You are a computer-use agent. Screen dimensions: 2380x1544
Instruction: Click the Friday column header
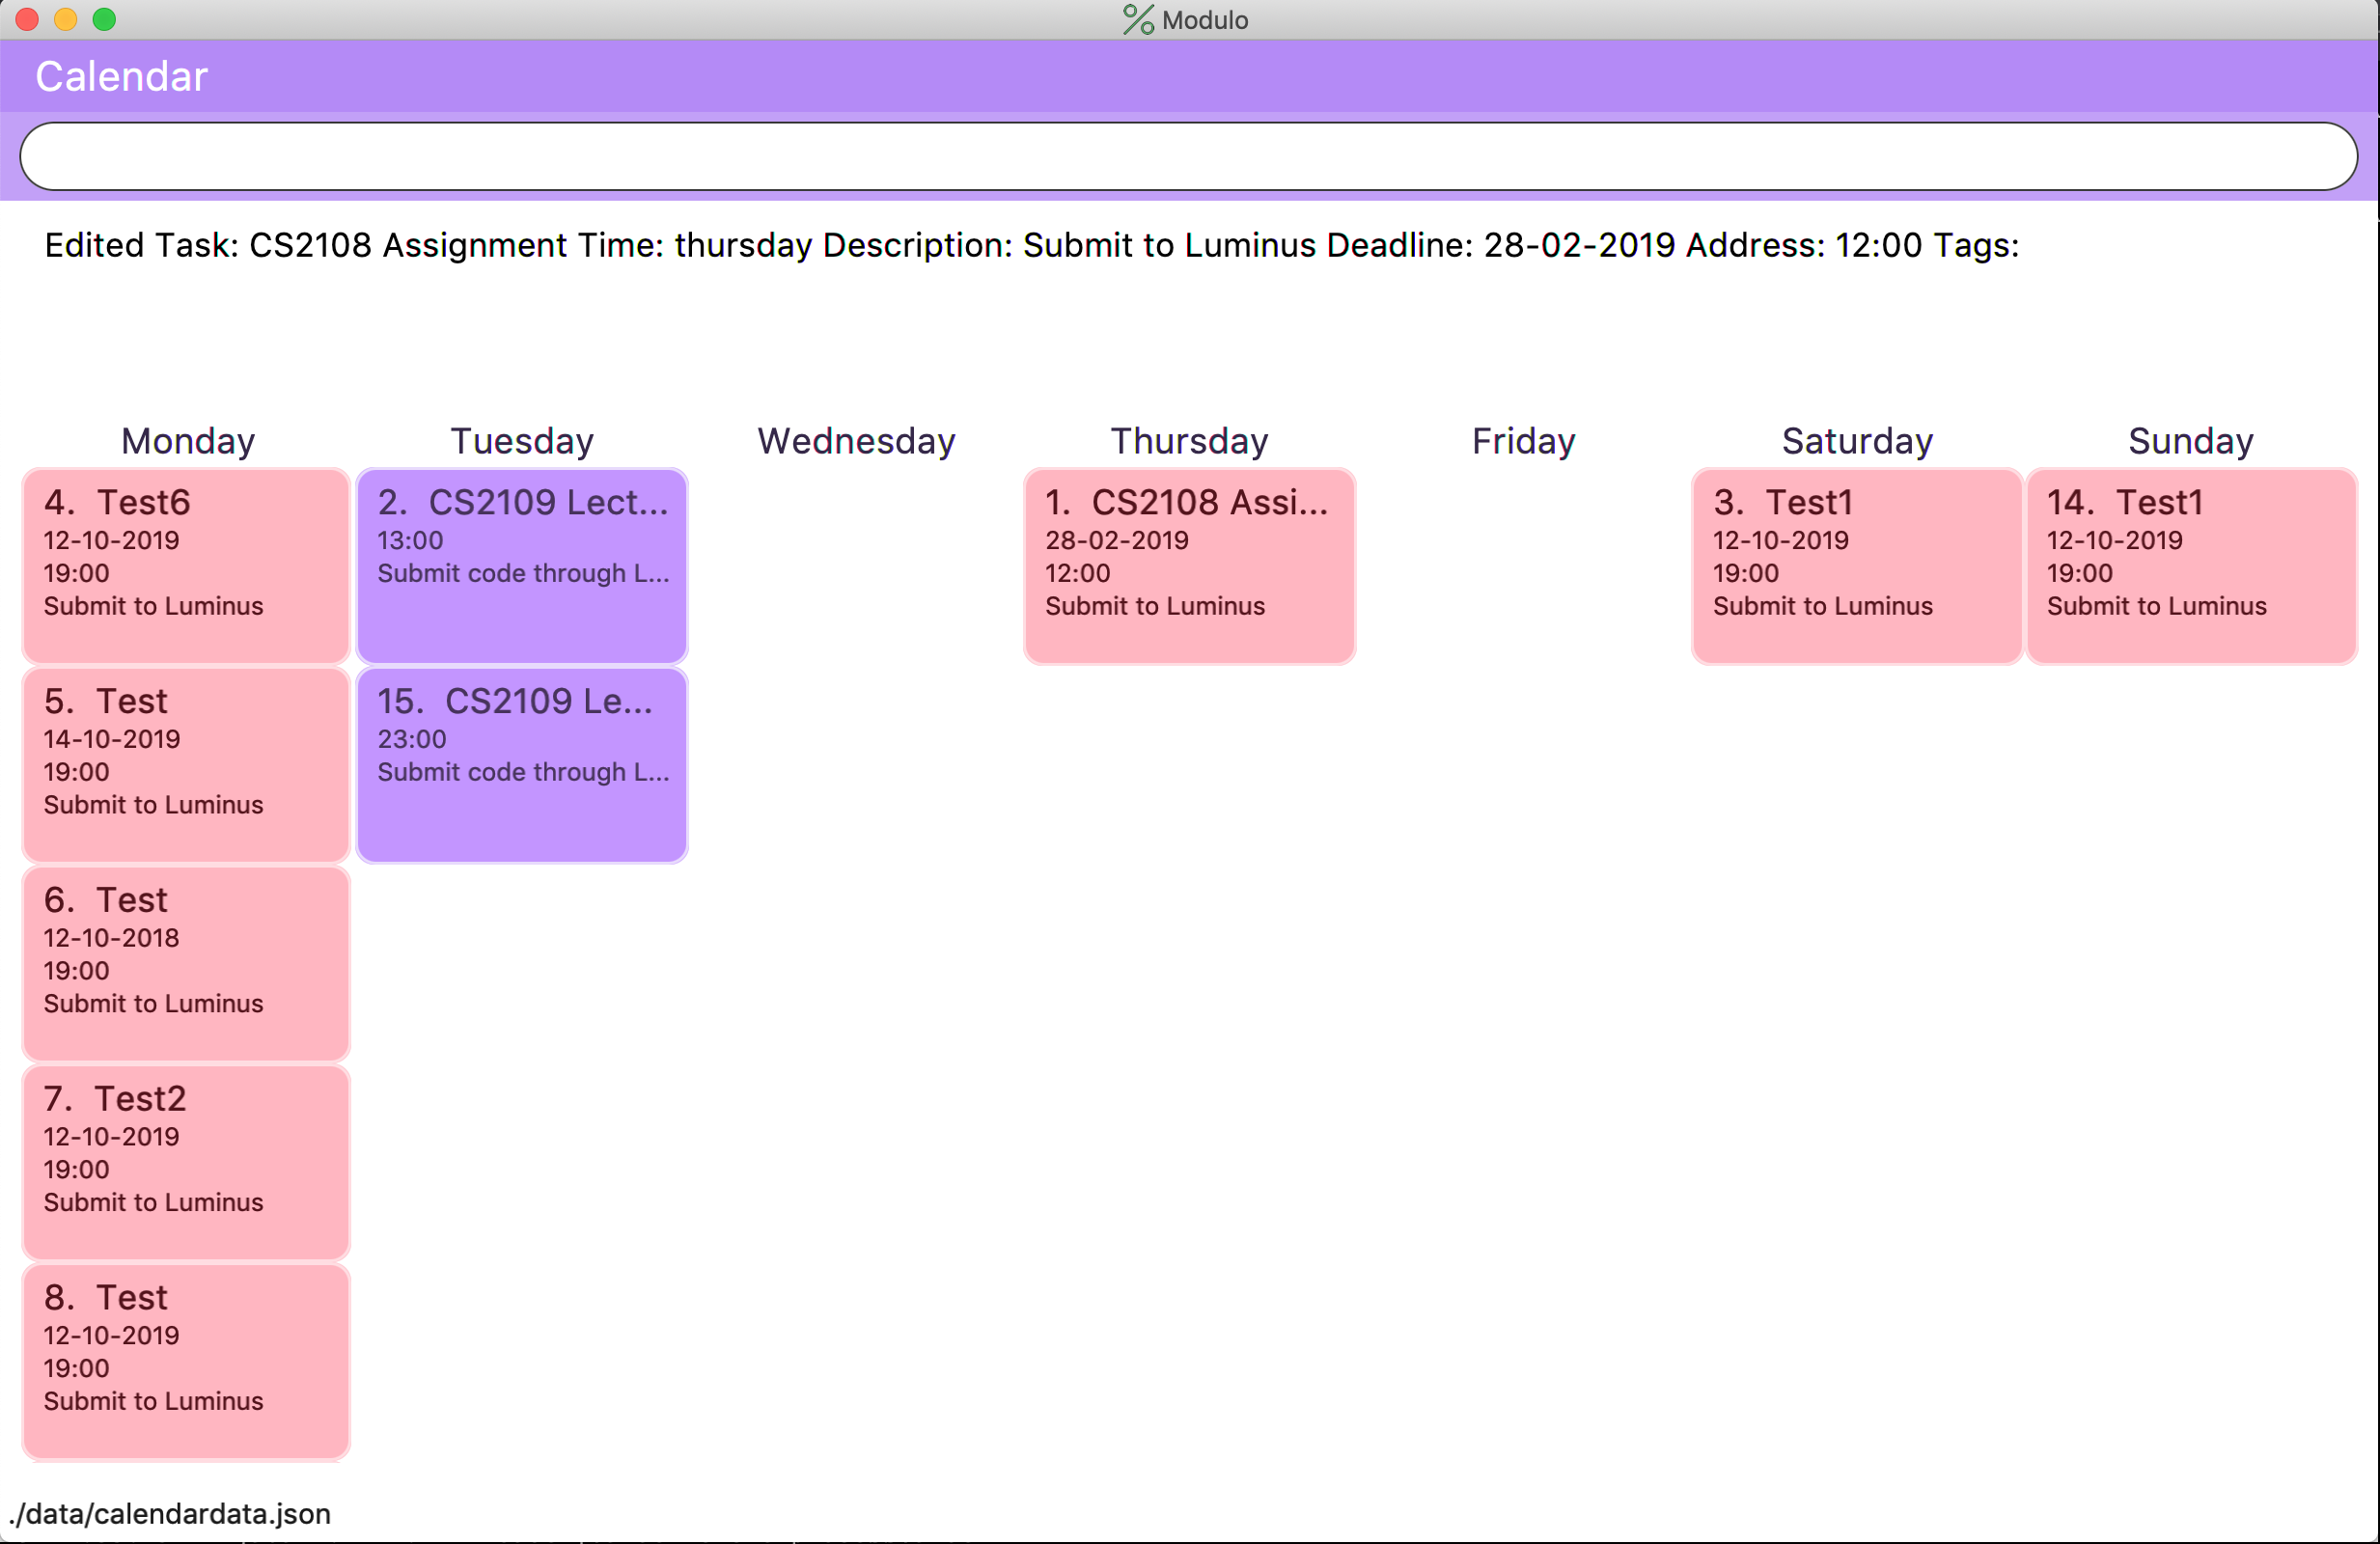pos(1523,441)
